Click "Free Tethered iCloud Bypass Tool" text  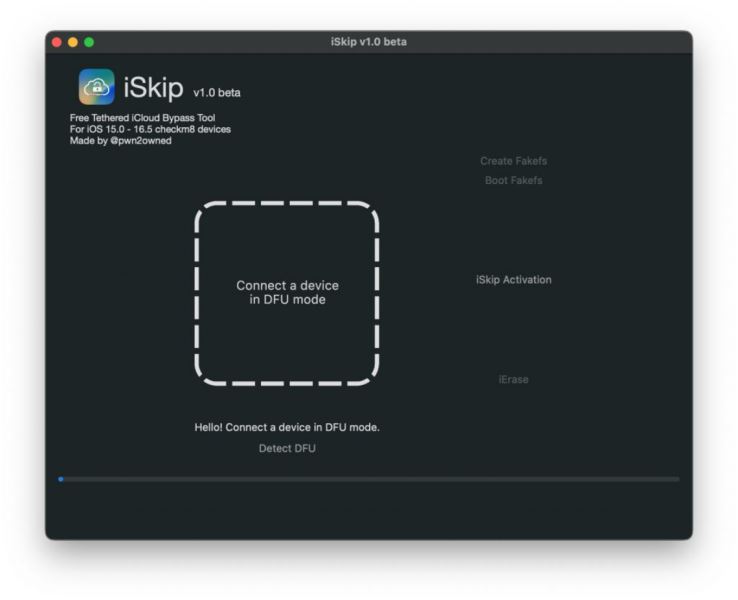(x=143, y=118)
